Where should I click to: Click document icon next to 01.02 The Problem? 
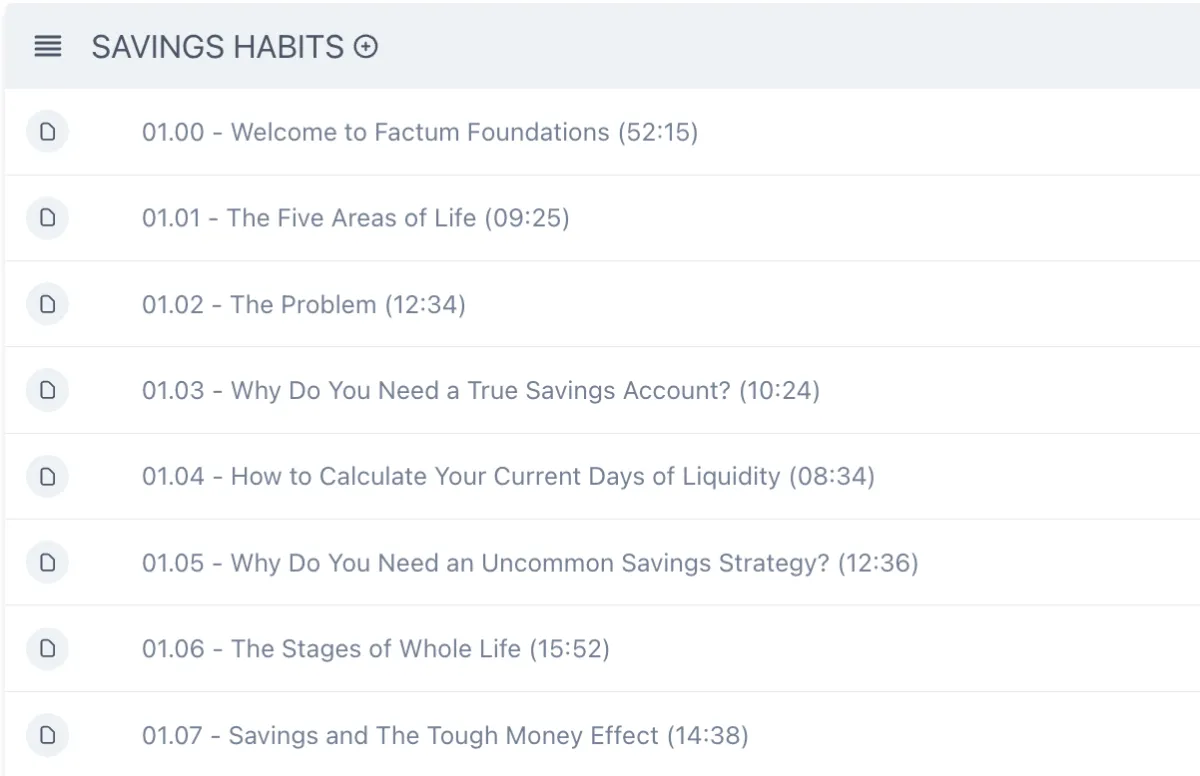(47, 303)
